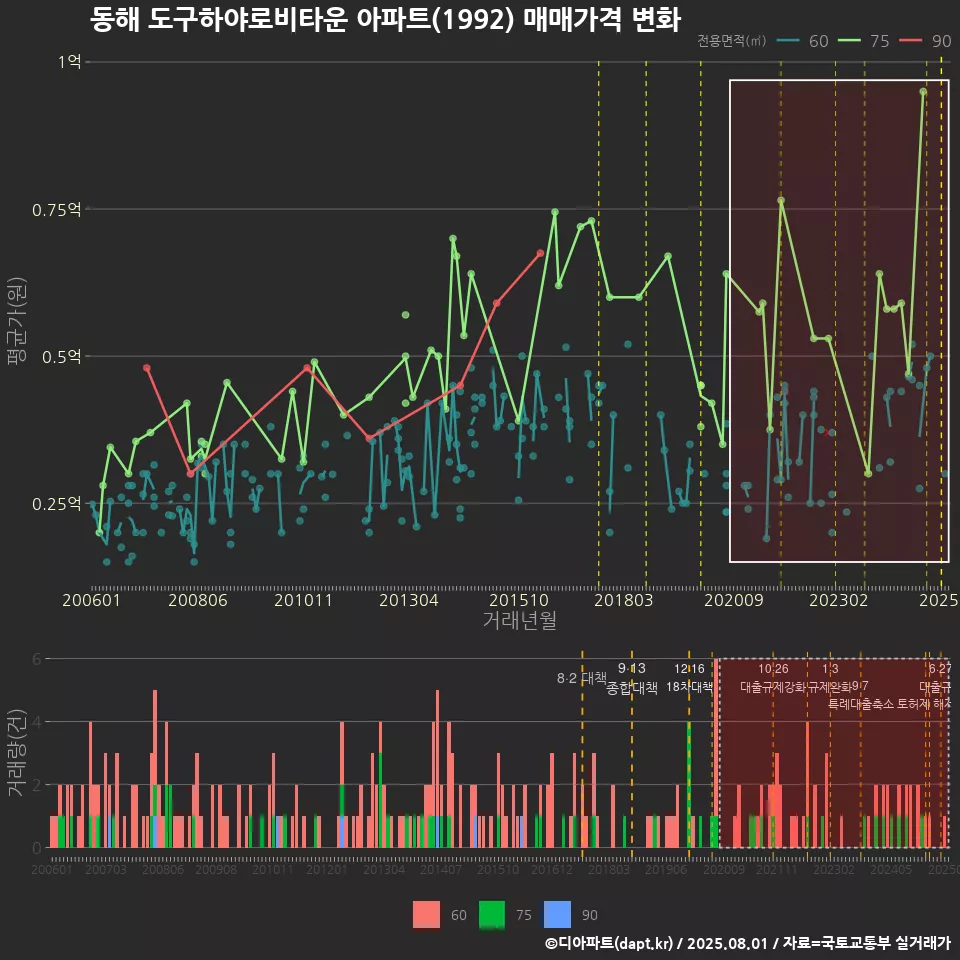The width and height of the screenshot is (960, 960).
Task: Click the 대출규제강화 annotation text
Action: click(773, 687)
